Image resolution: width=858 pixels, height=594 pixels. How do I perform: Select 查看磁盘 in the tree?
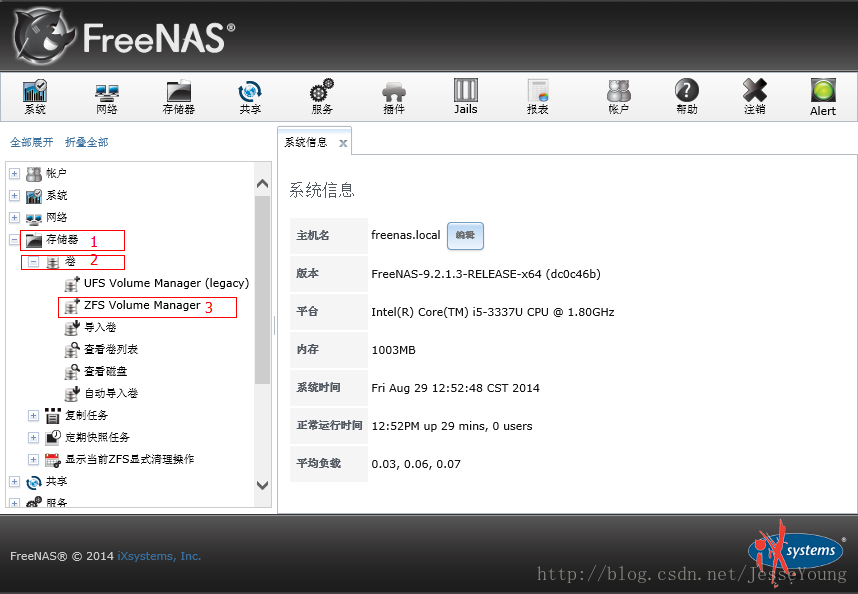click(x=106, y=371)
